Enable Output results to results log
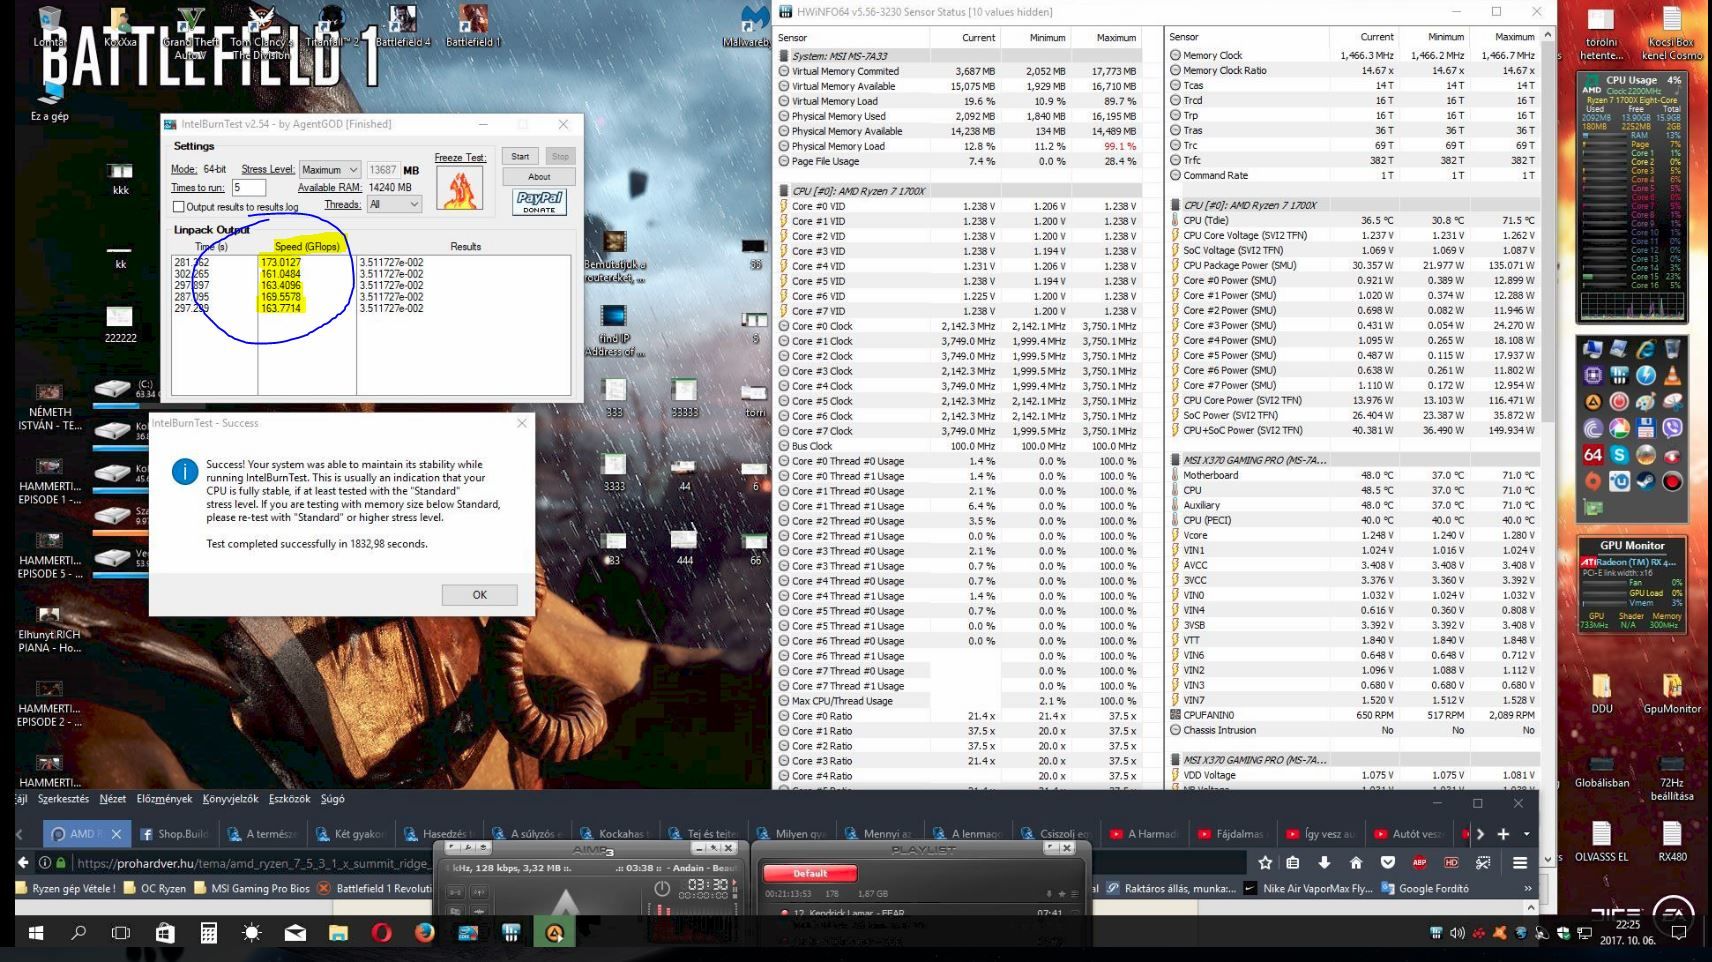 [178, 207]
